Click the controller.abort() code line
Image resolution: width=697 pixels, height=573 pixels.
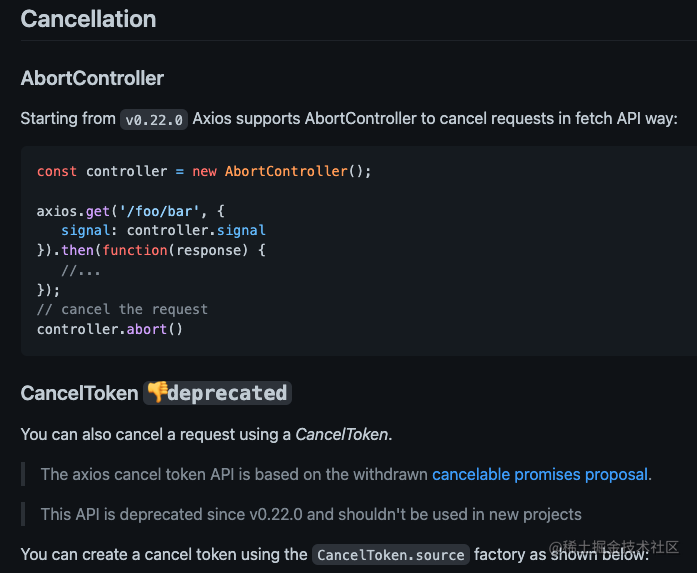coord(110,328)
